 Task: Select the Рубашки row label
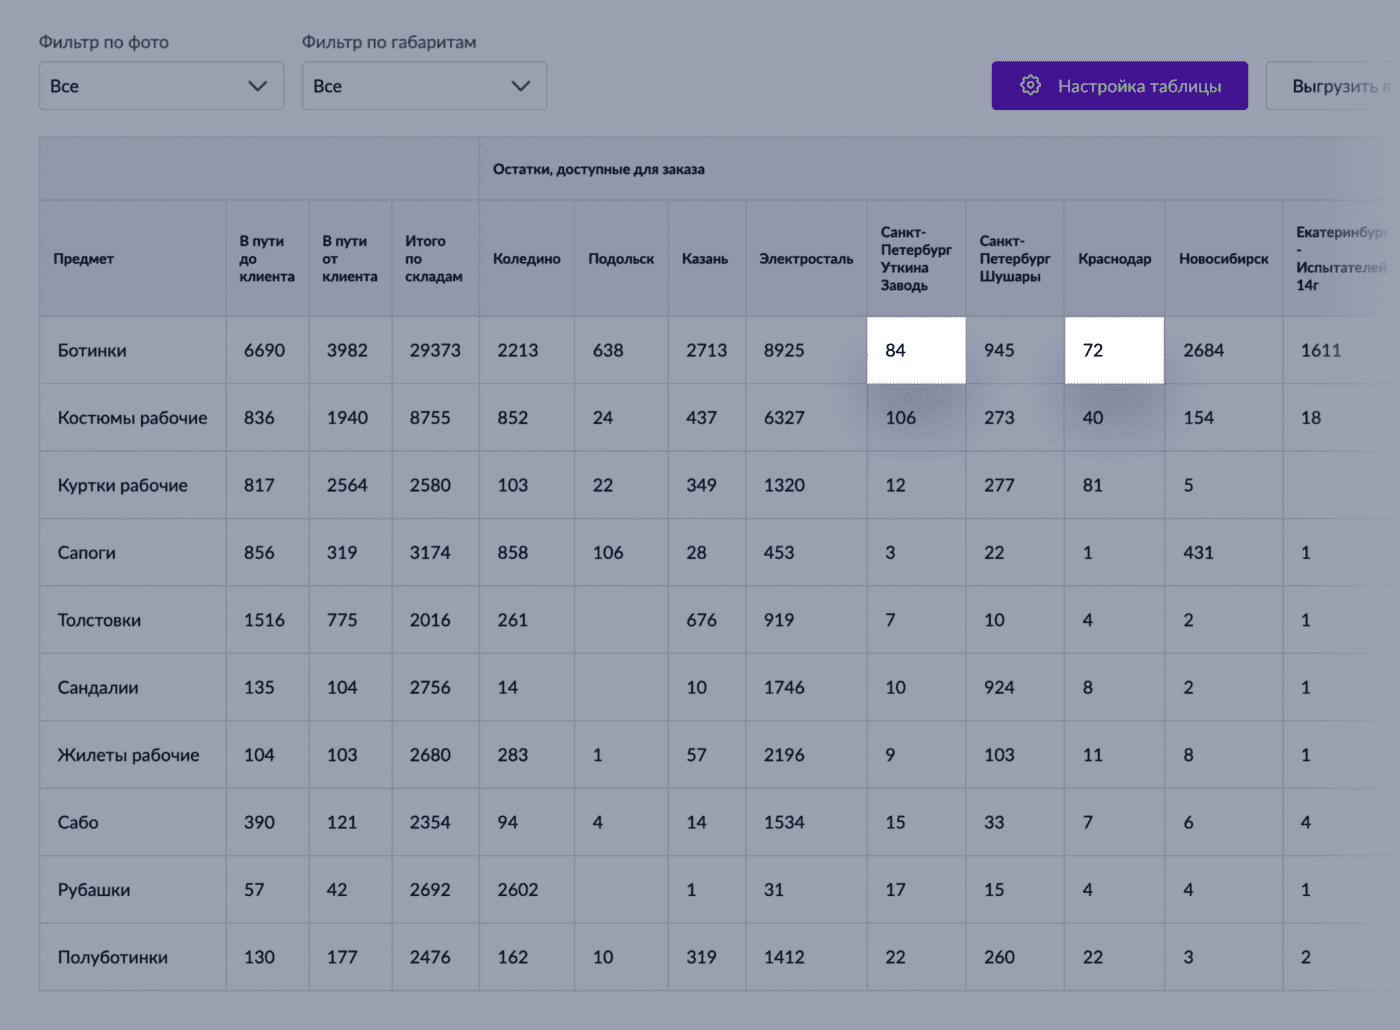pos(94,890)
